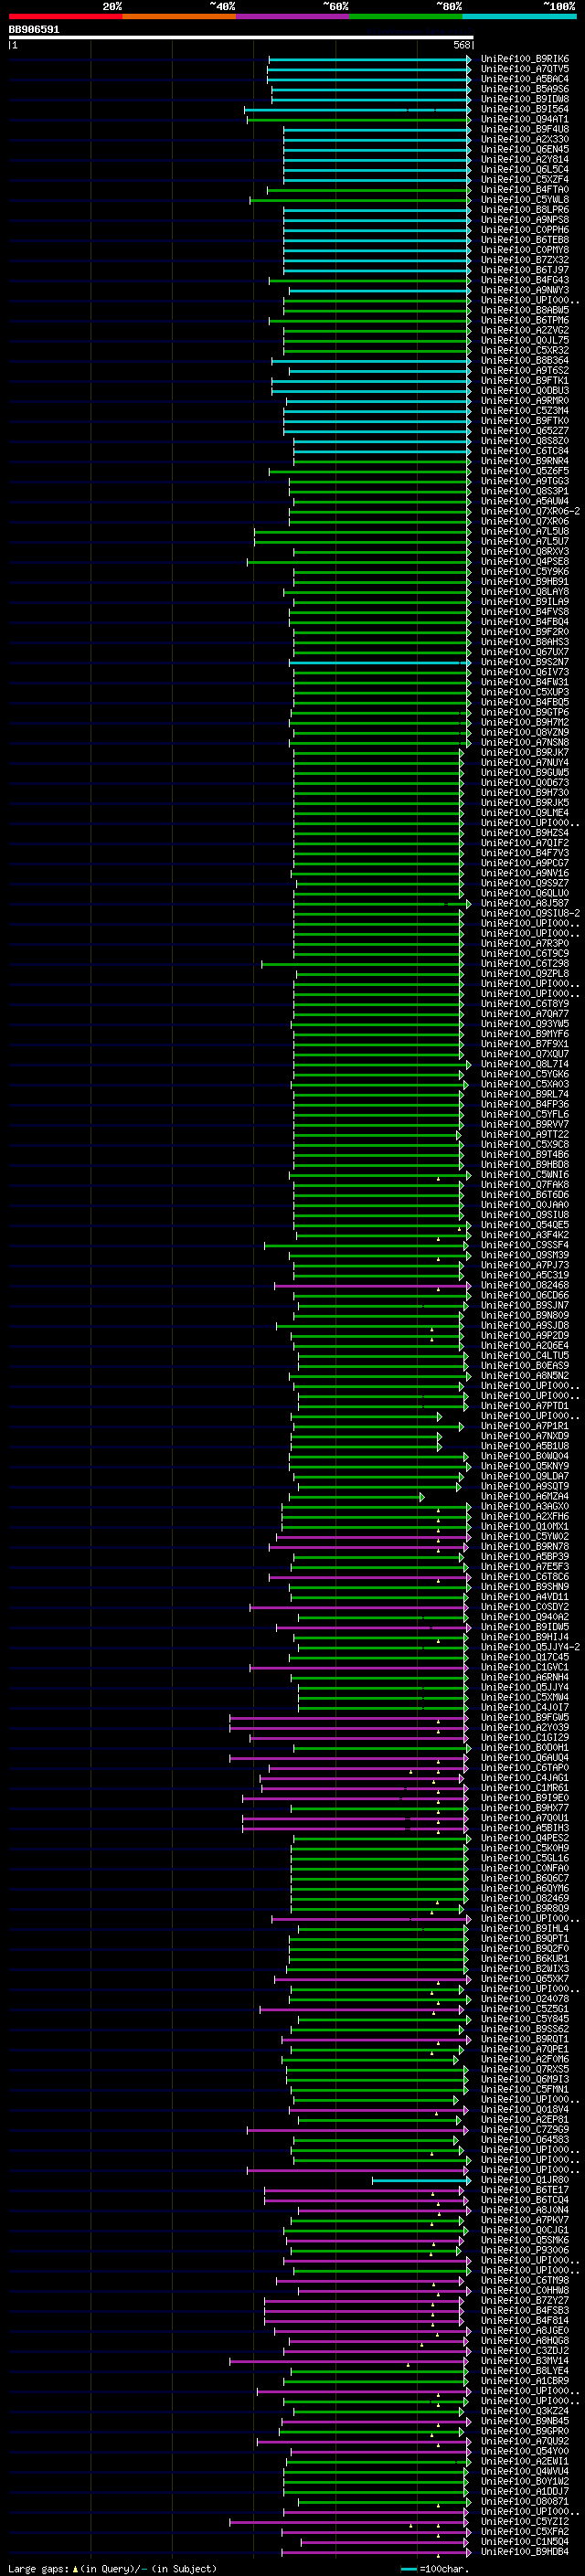Select the UniRef100_A7QIF2 label

(x=525, y=842)
